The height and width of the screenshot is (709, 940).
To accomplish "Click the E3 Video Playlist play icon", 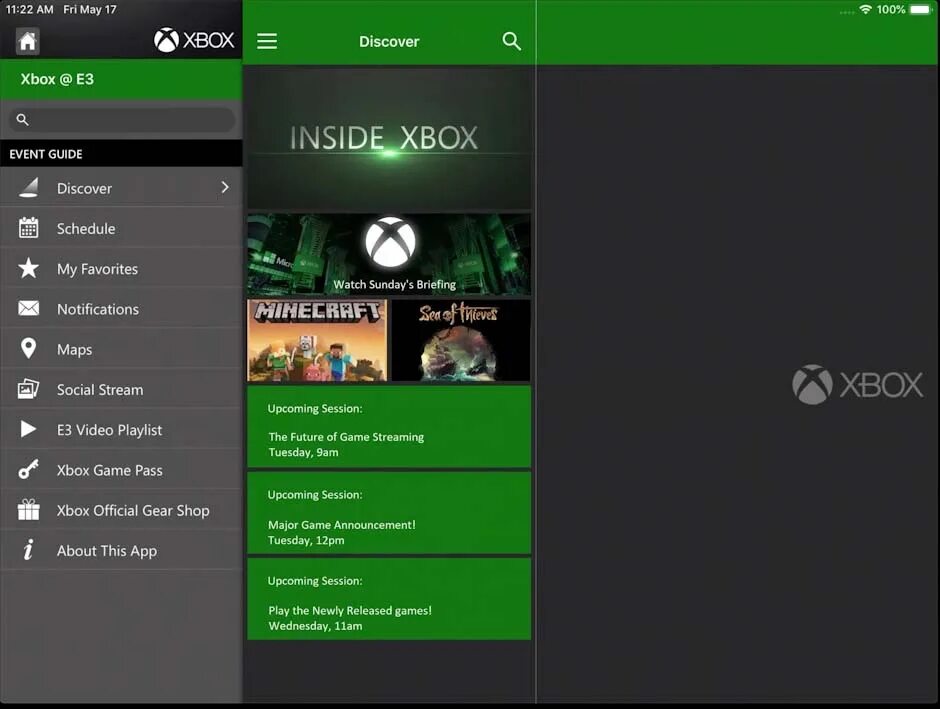I will [x=28, y=429].
